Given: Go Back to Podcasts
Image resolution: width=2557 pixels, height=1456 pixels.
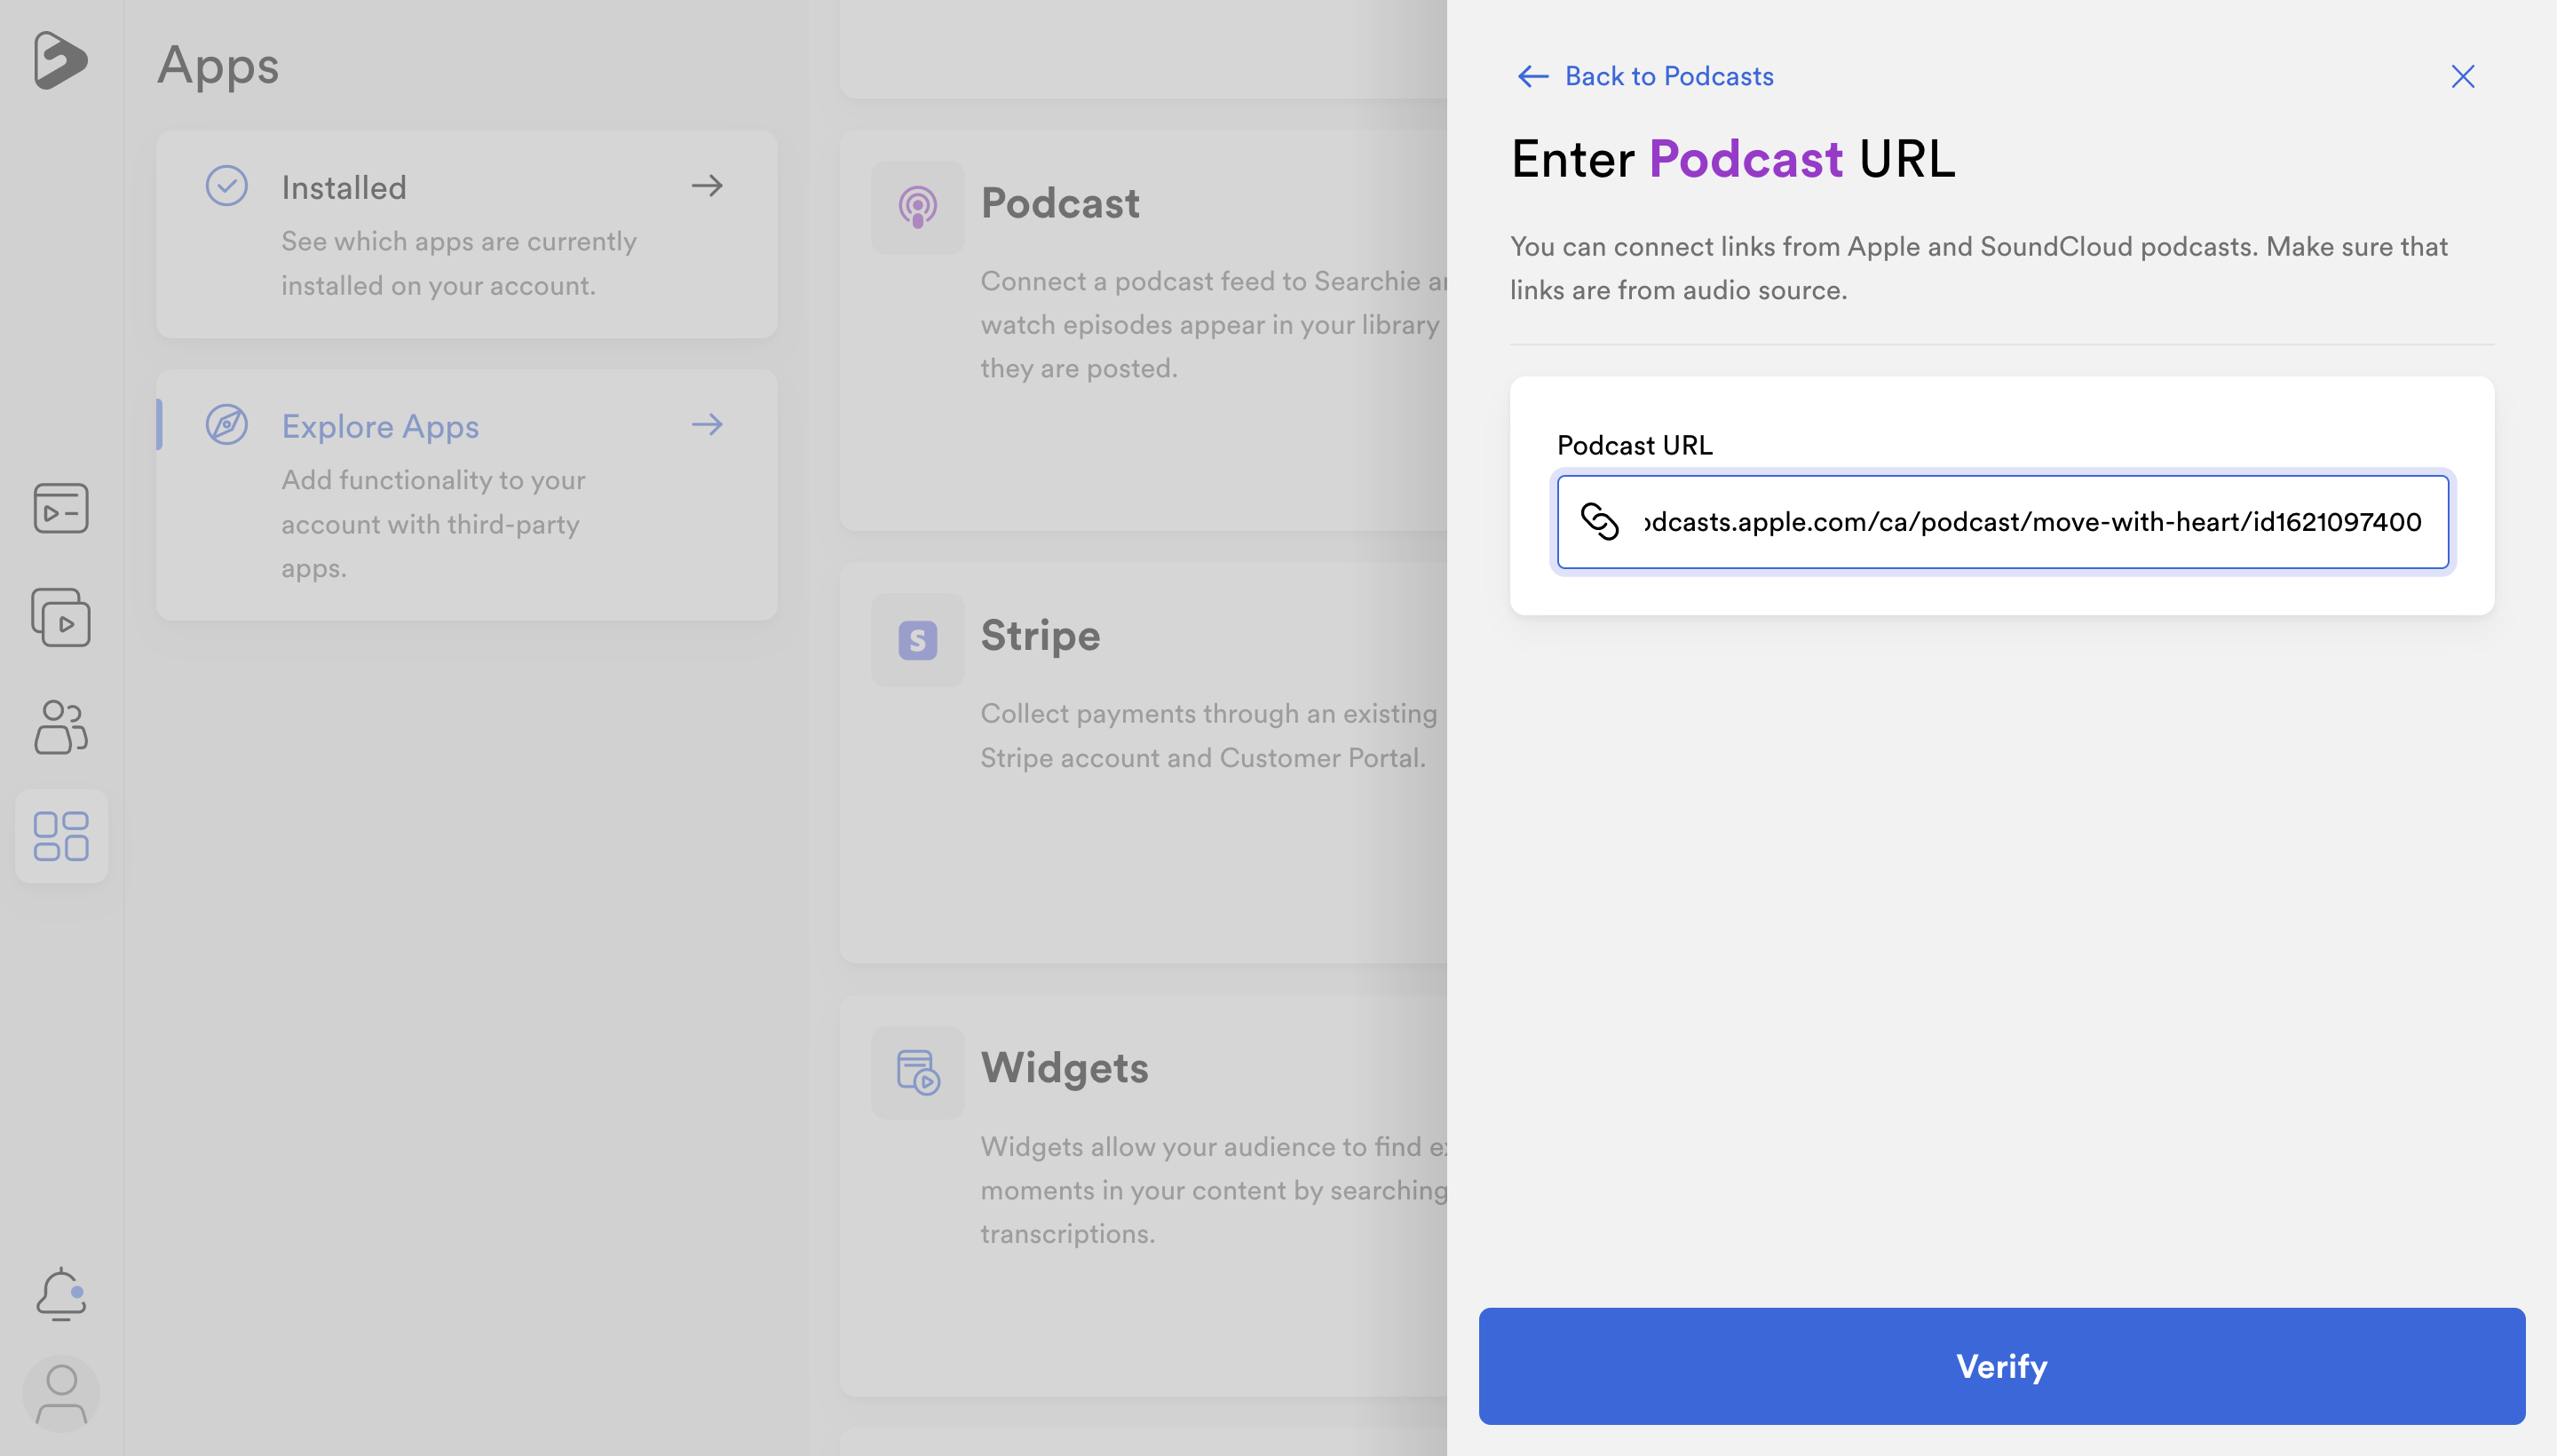Looking at the screenshot, I should (x=1645, y=76).
